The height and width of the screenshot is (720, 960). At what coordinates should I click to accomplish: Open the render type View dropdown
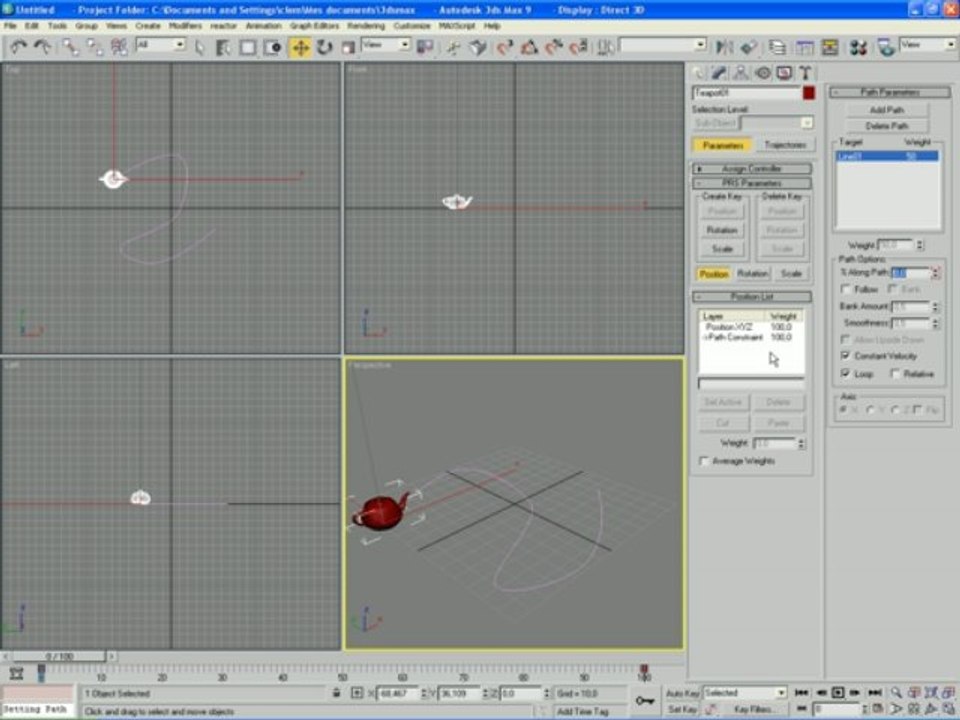(927, 45)
